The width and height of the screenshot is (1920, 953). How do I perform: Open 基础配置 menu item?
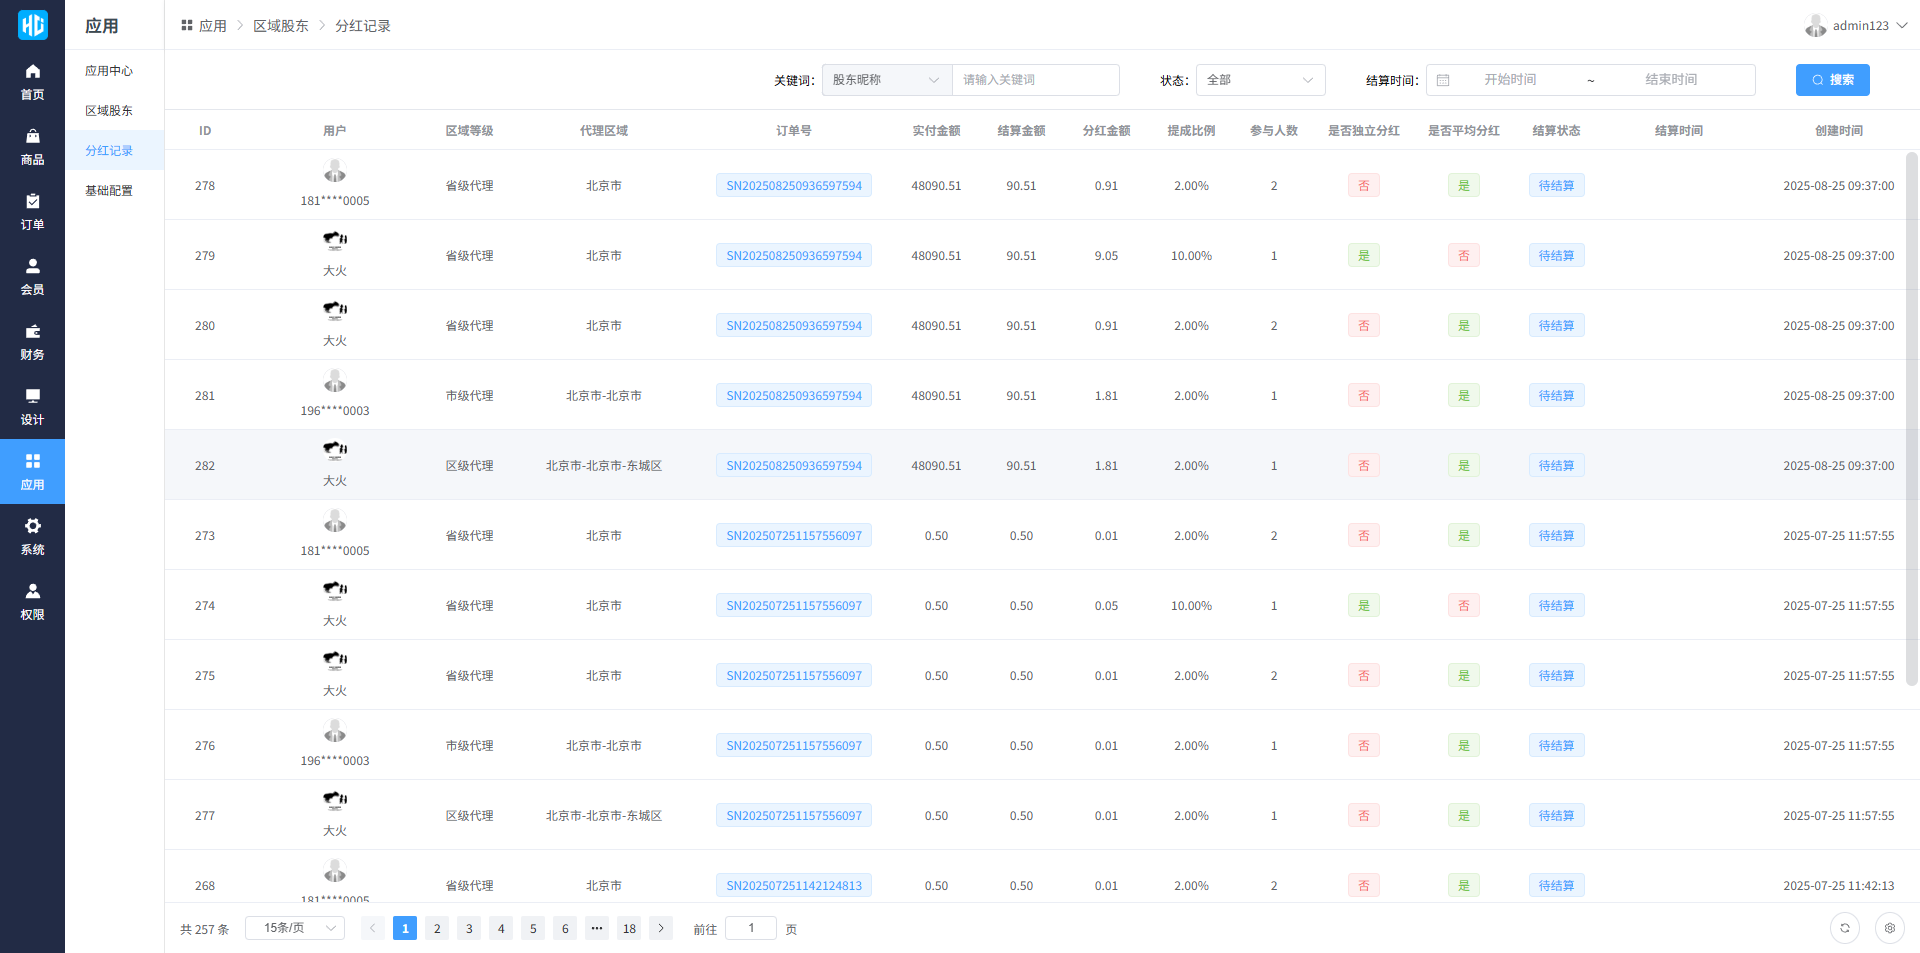point(109,191)
